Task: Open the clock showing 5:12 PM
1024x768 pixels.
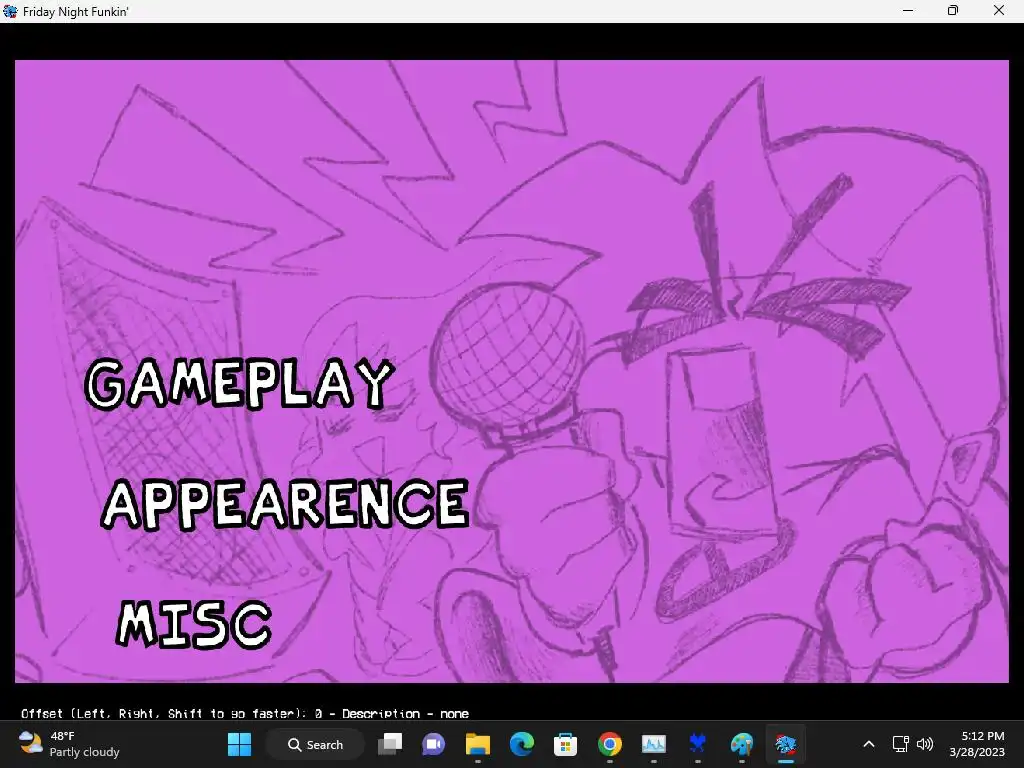Action: coord(978,744)
